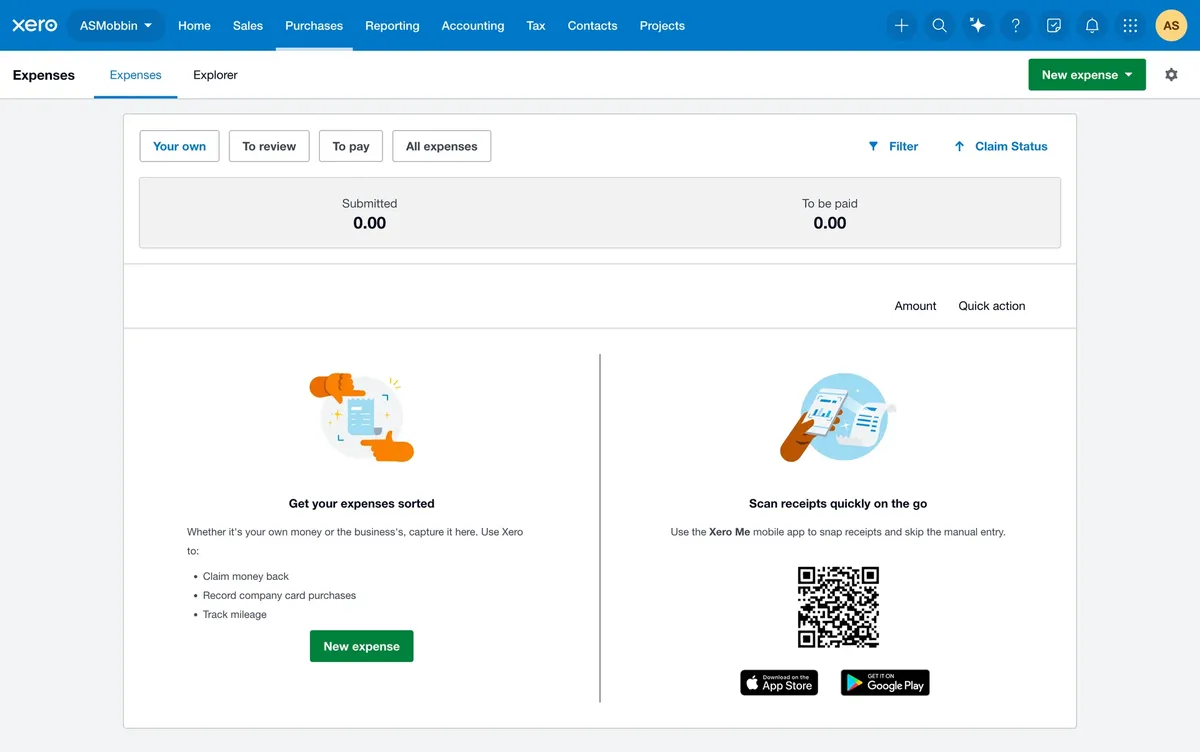Open the expenses settings gear
Image resolution: width=1200 pixels, height=752 pixels.
[1171, 75]
